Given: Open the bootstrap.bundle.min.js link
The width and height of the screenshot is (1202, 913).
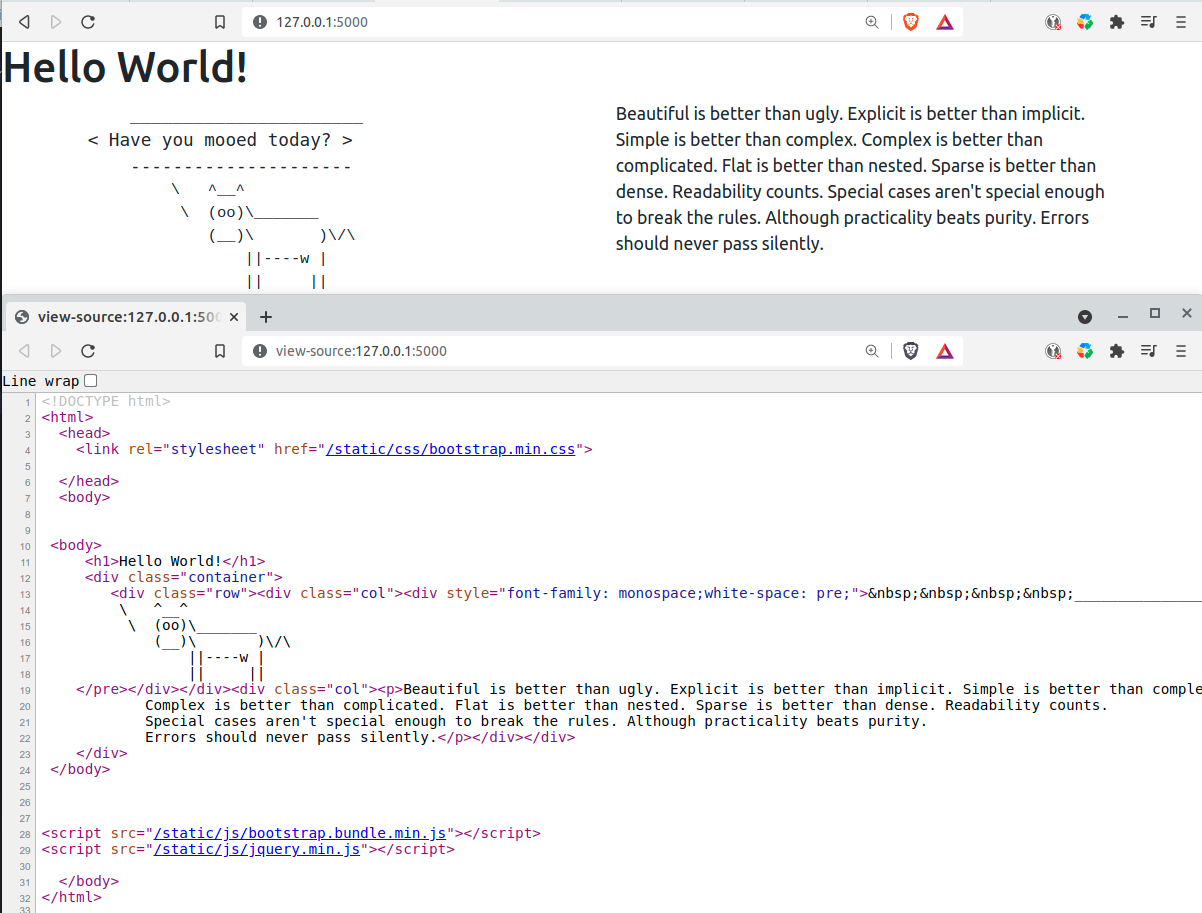Looking at the screenshot, I should click(x=300, y=832).
